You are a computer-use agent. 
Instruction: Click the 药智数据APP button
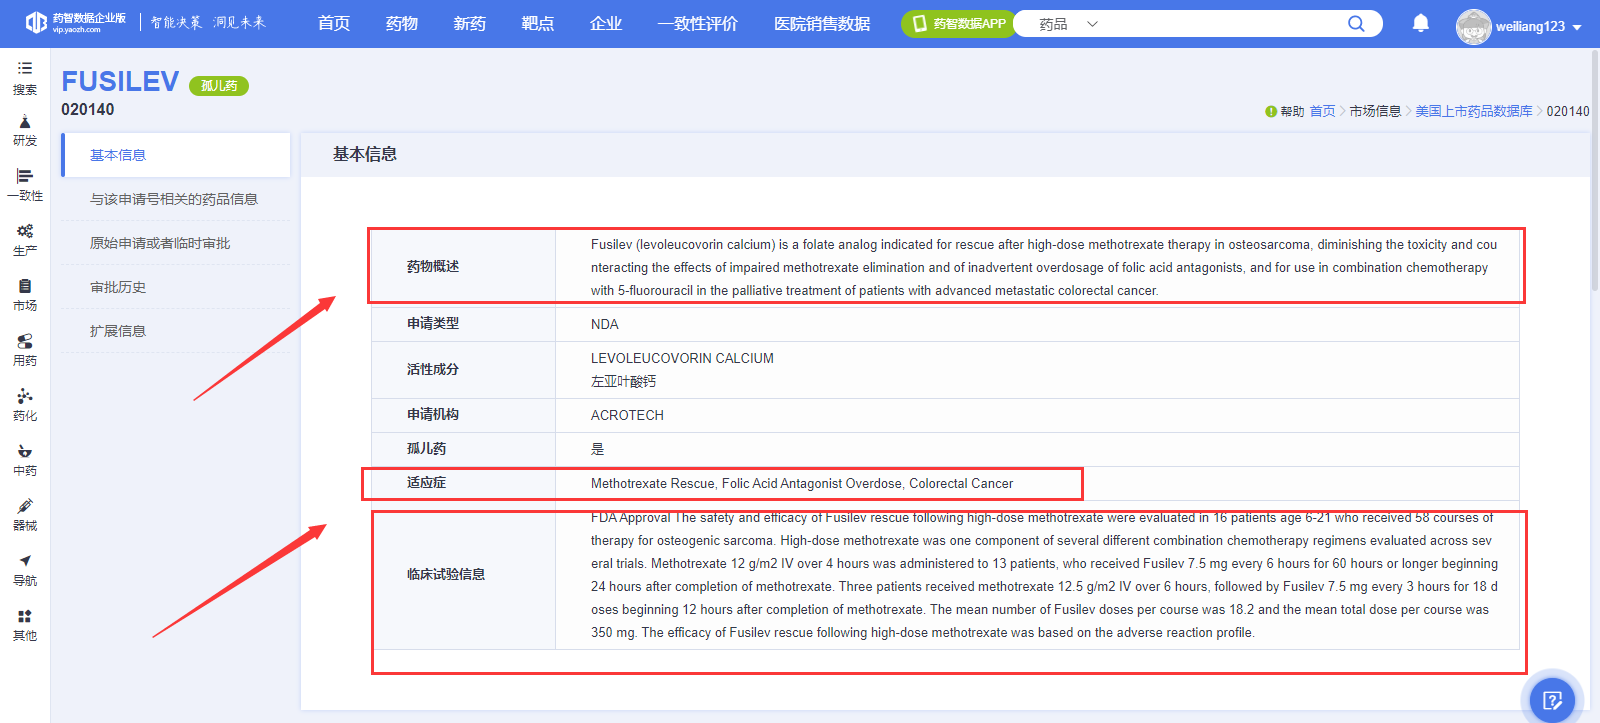[958, 24]
